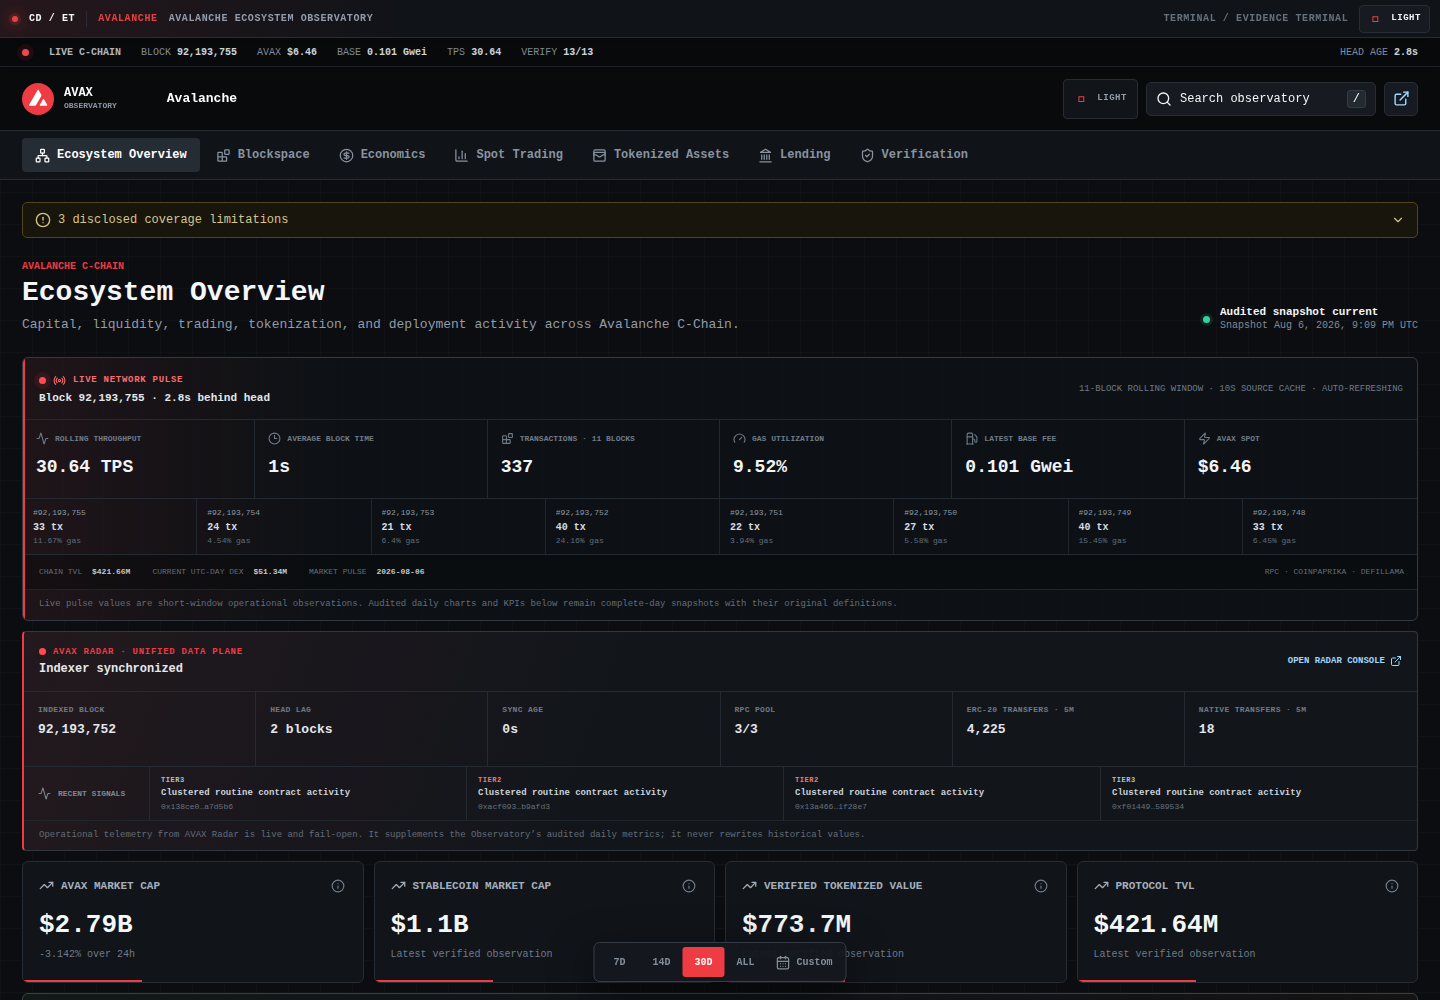Click the AVAX Spot lightning icon
Screen dimensions: 1440x1000
click(x=1204, y=438)
